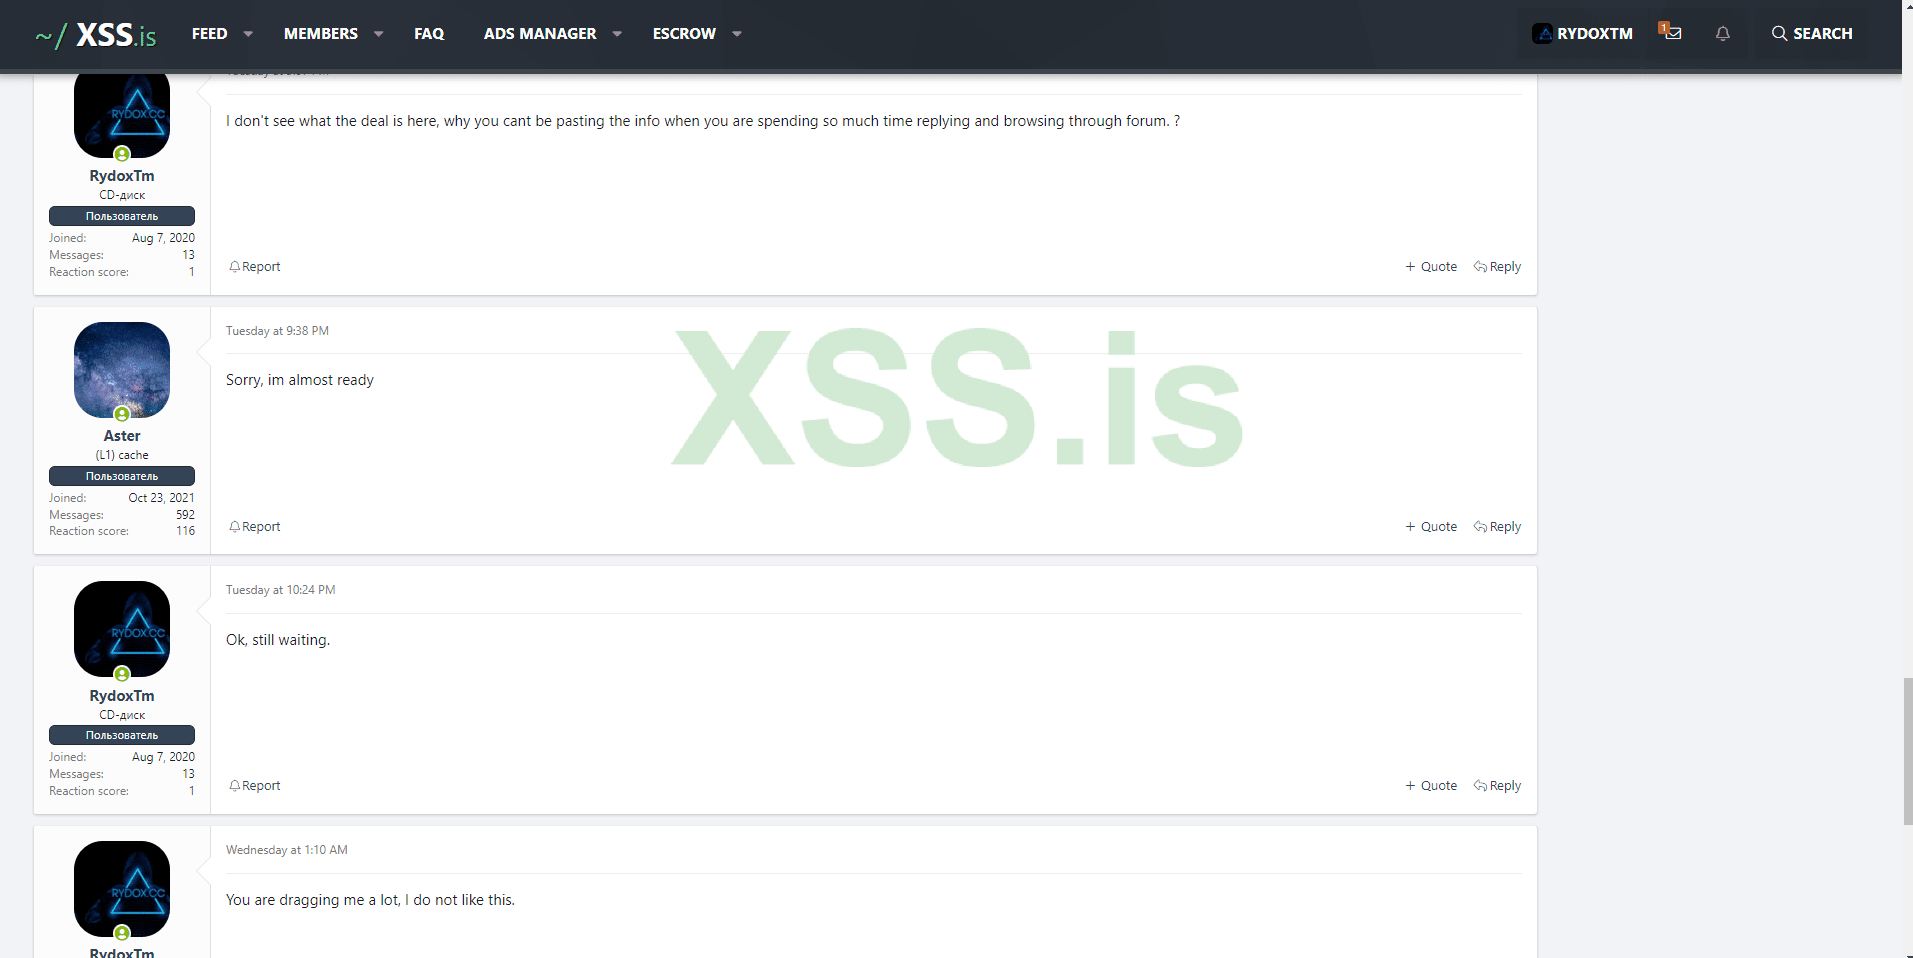Report the post about pasting the info
Screen dimensions: 1913x958
[x=255, y=267]
